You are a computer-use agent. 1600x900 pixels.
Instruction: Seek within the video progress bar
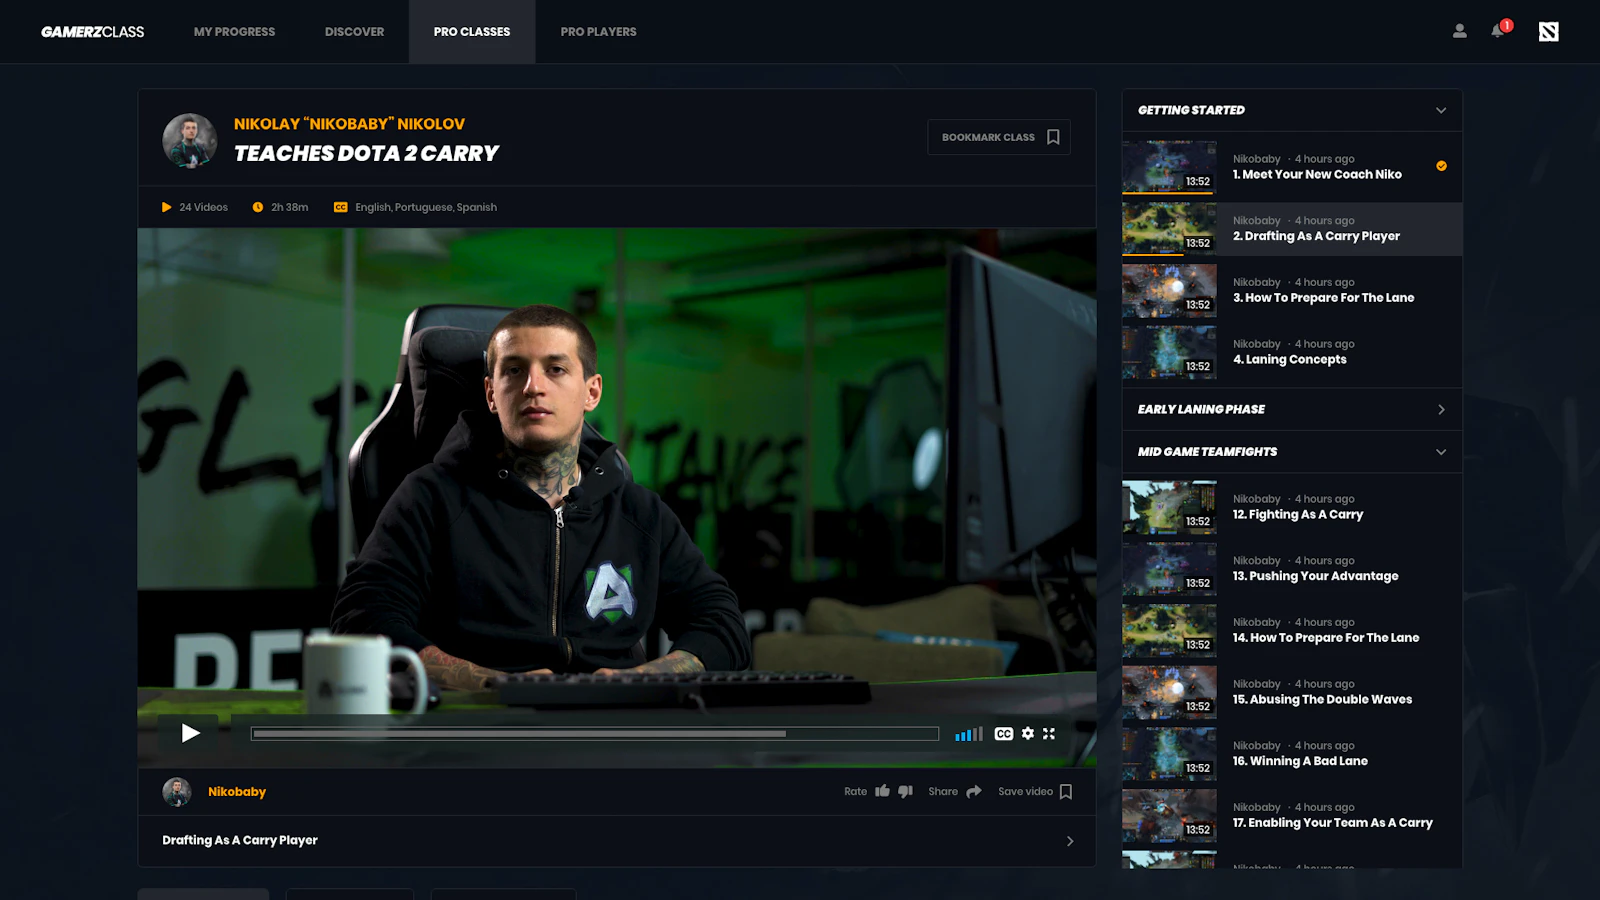tap(595, 734)
